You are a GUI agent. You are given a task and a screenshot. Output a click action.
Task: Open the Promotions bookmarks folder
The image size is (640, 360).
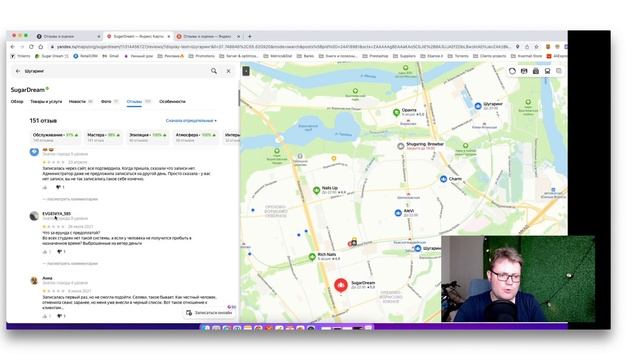tap(202, 56)
